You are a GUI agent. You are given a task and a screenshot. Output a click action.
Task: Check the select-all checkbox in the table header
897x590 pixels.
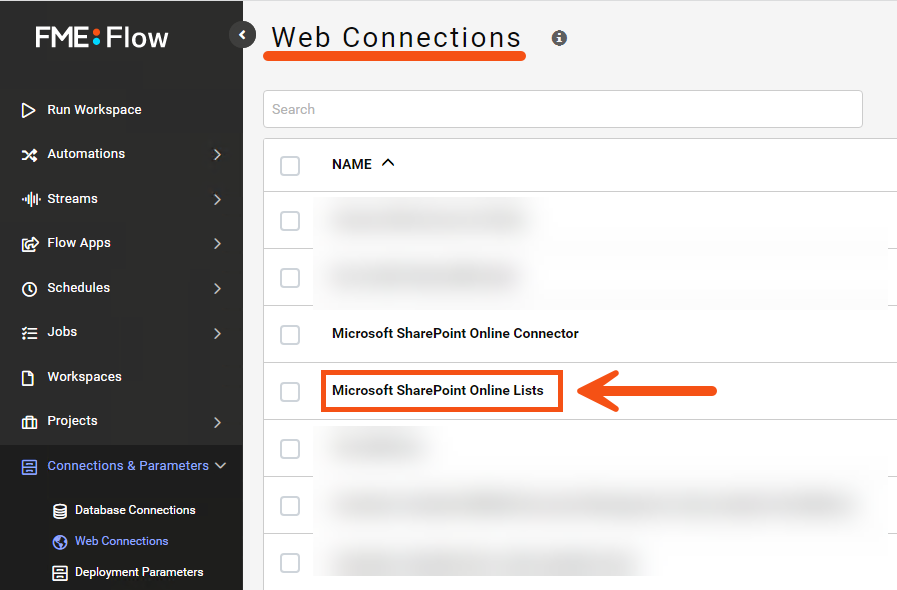point(289,165)
